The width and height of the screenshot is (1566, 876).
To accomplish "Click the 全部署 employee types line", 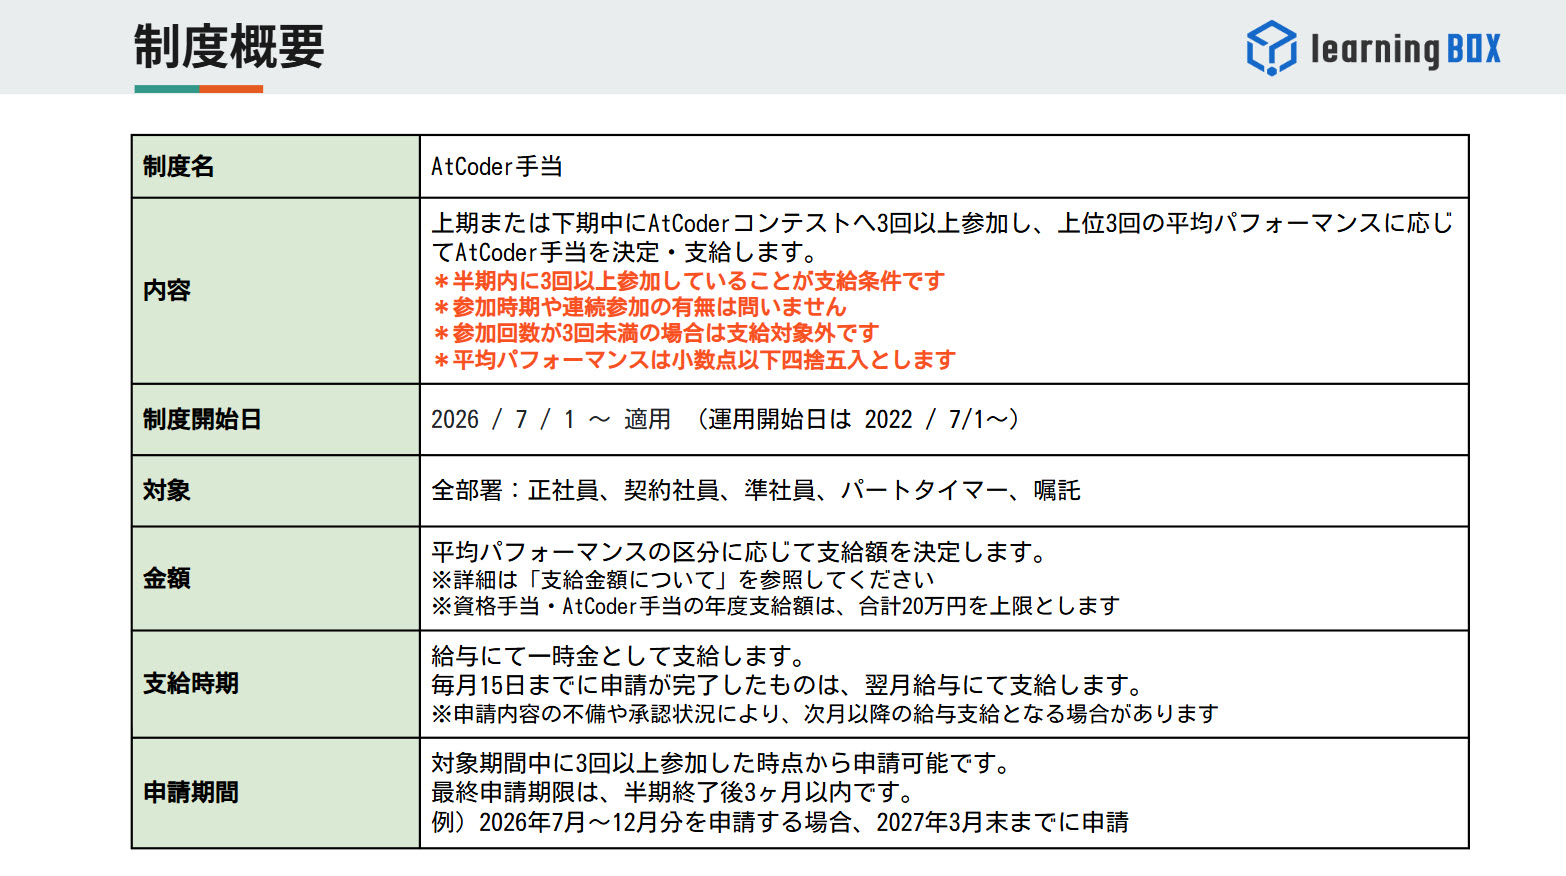I will click(756, 490).
